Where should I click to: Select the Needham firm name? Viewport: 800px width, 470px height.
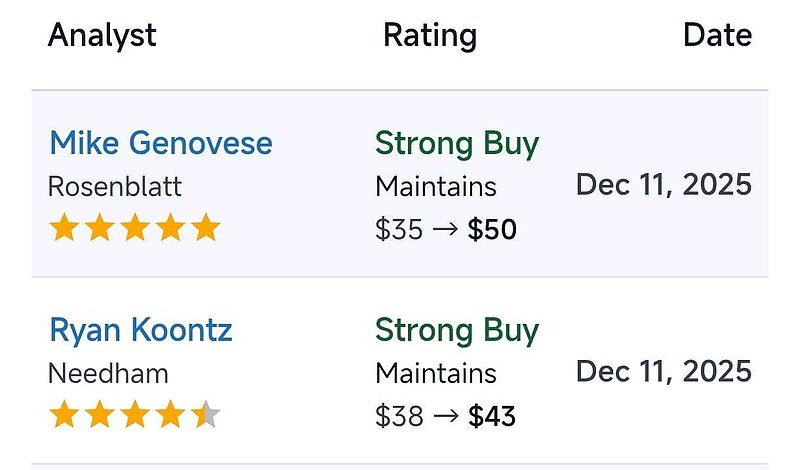108,374
